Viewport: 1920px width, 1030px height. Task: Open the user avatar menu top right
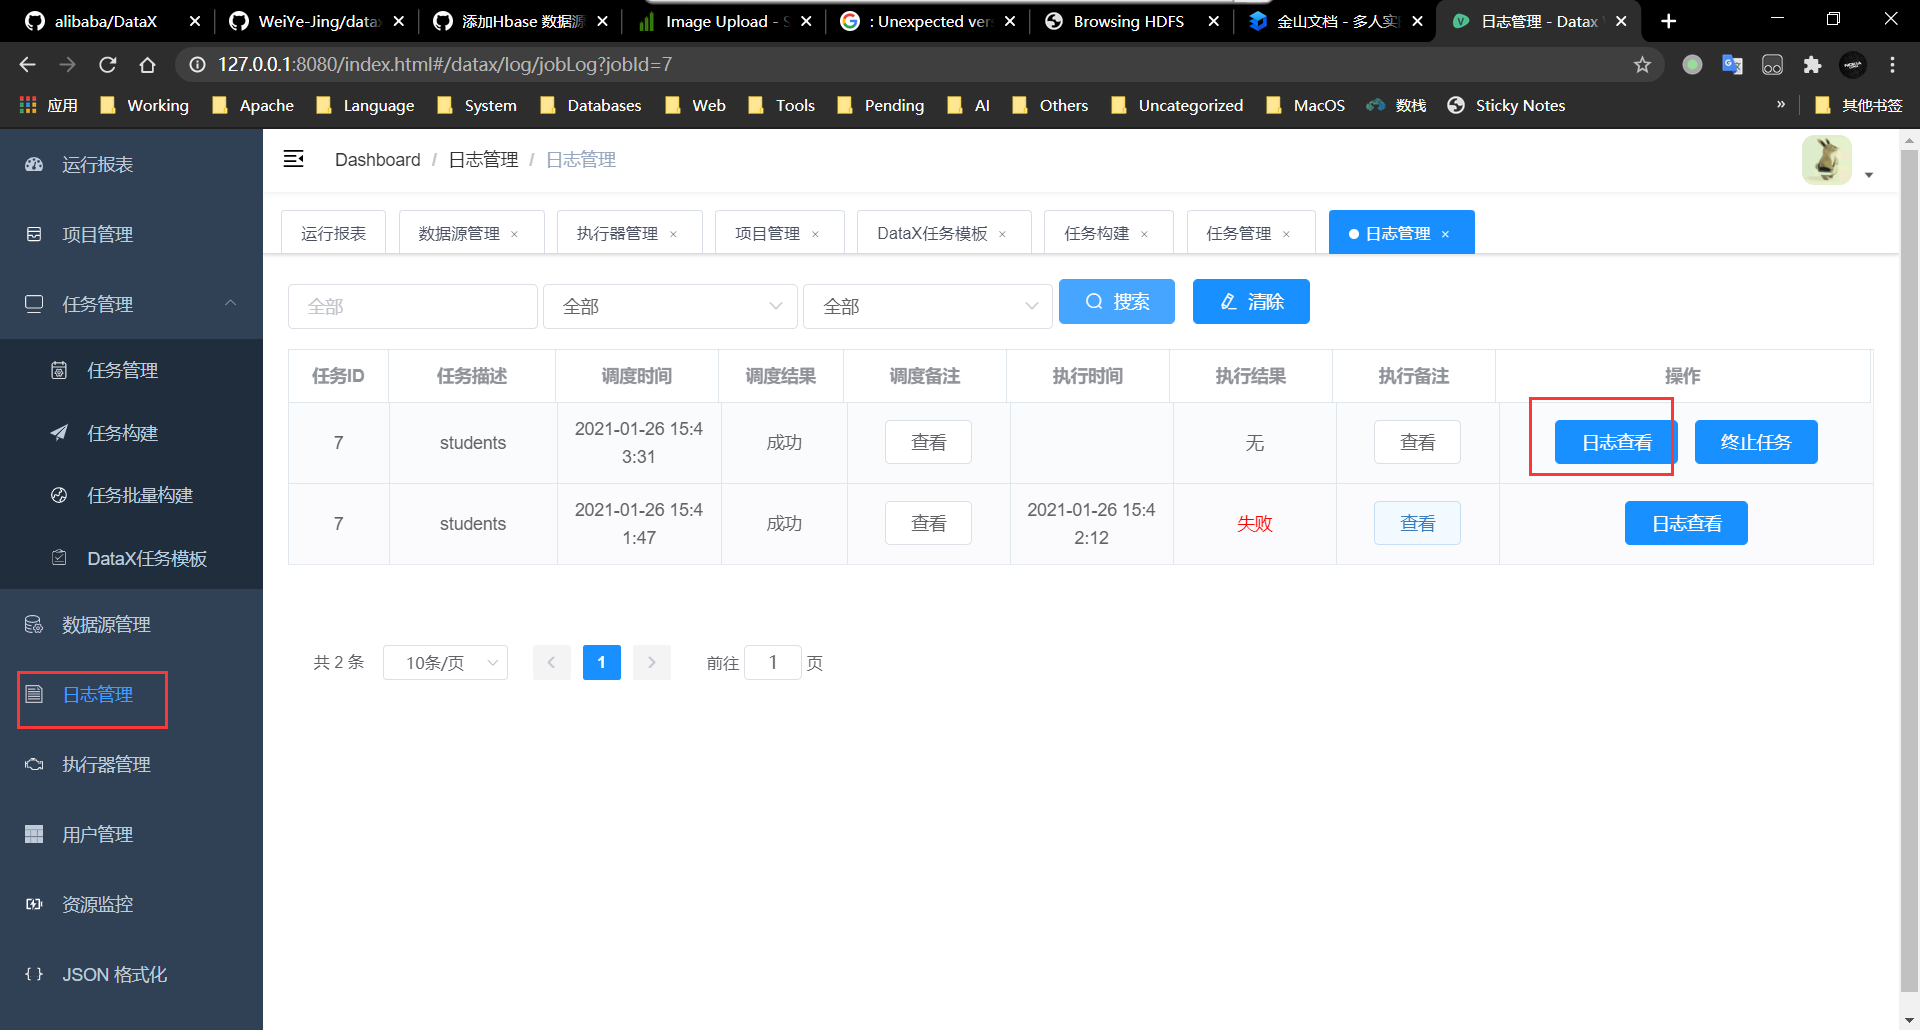1826,159
